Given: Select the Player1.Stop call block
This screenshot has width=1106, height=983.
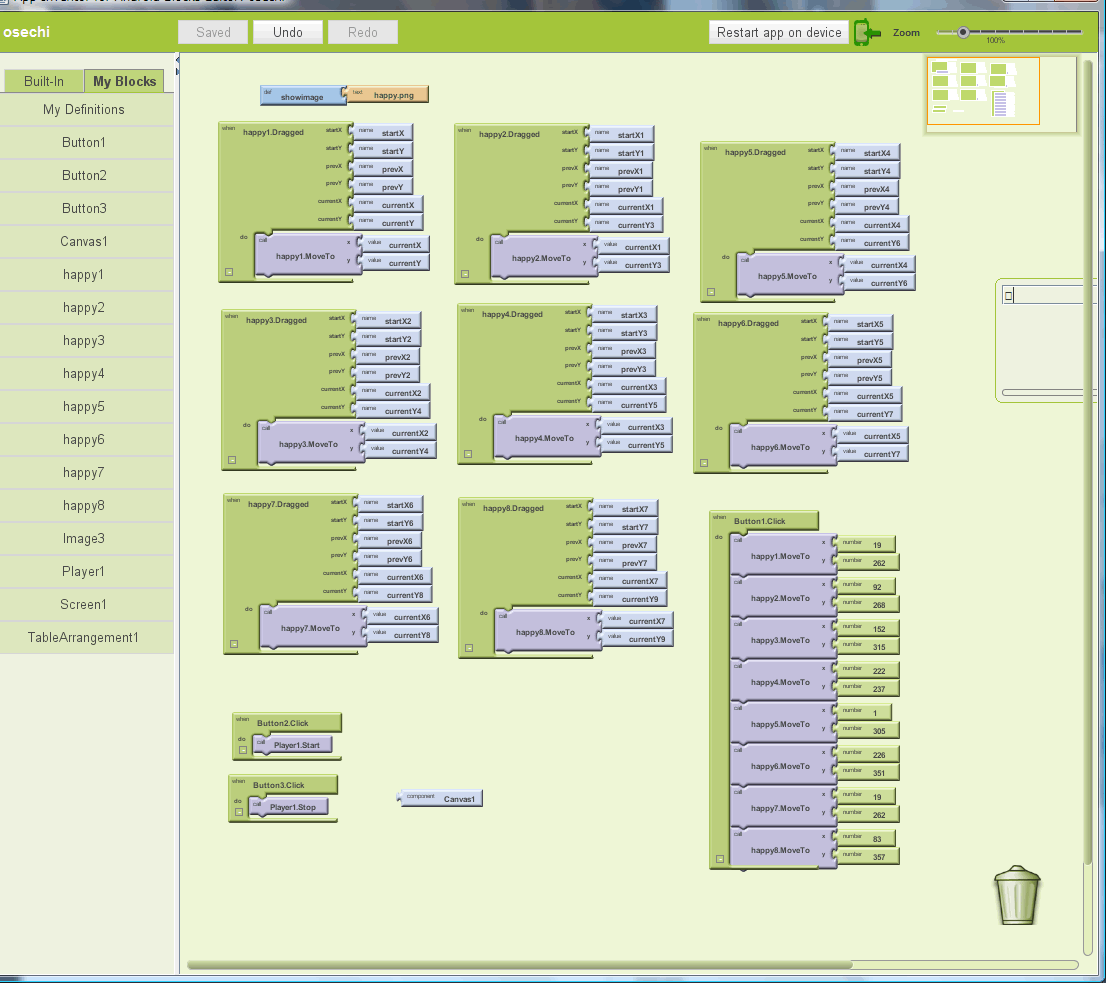Looking at the screenshot, I should pos(289,807).
